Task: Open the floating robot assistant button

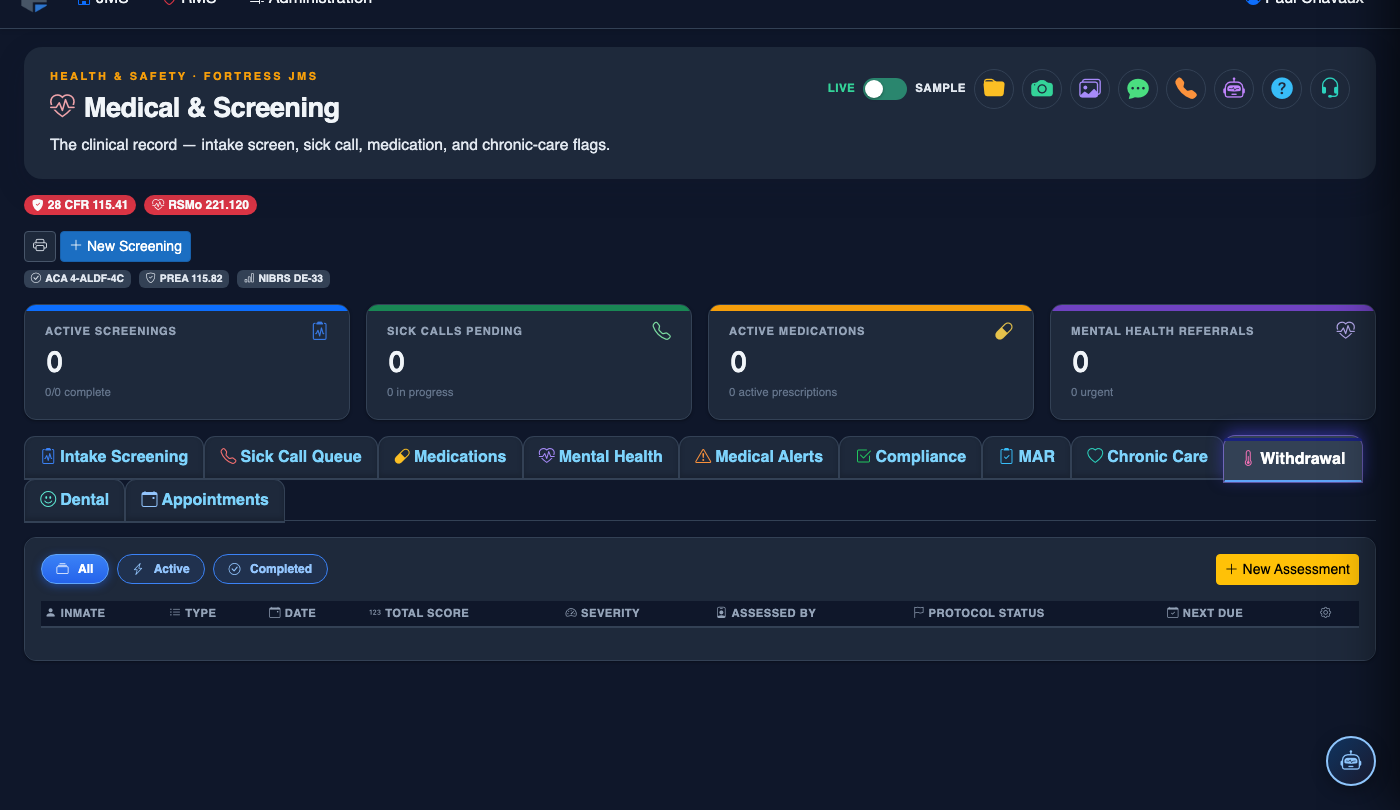Action: [x=1351, y=761]
